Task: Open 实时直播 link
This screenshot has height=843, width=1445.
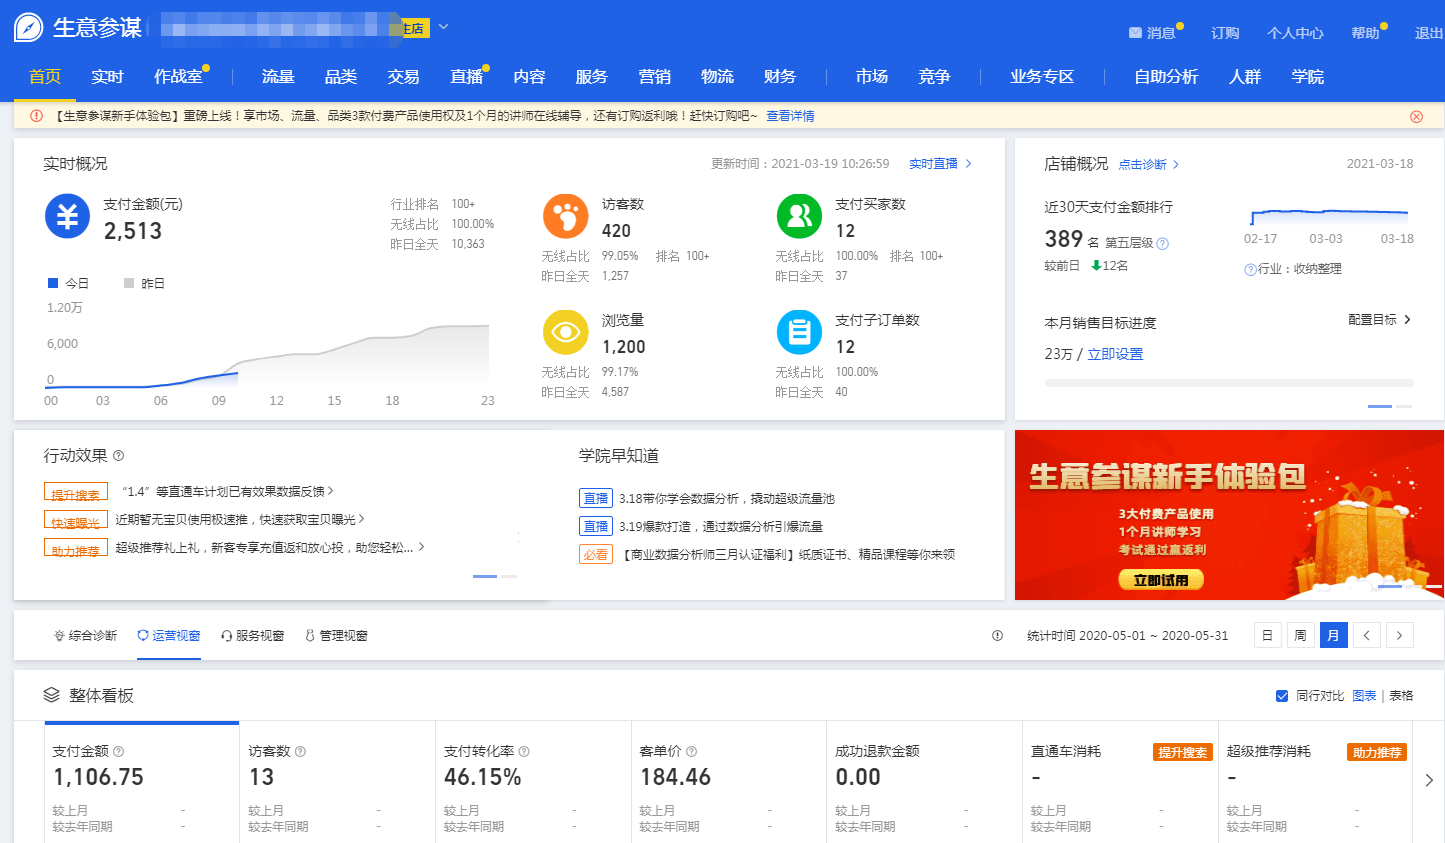Action: [940, 164]
